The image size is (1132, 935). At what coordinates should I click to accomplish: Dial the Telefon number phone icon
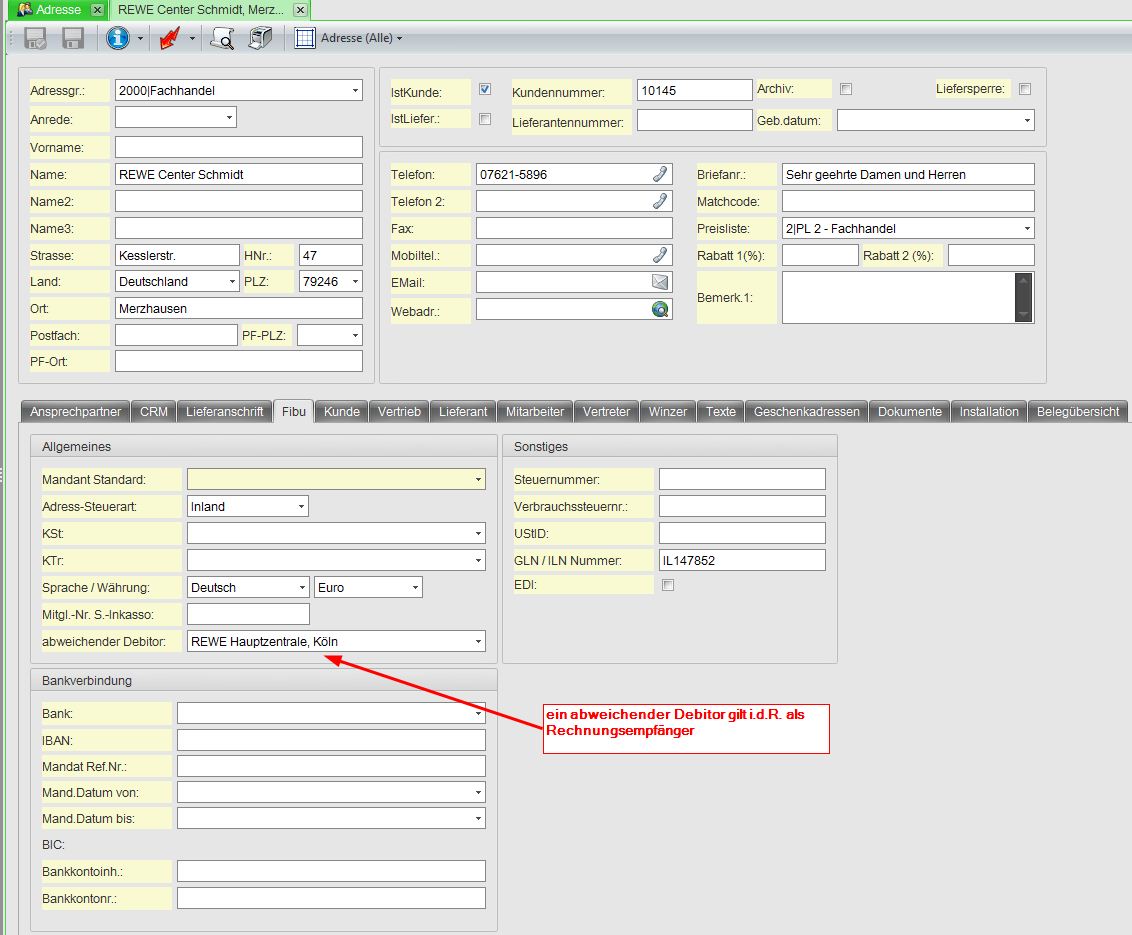pos(660,174)
